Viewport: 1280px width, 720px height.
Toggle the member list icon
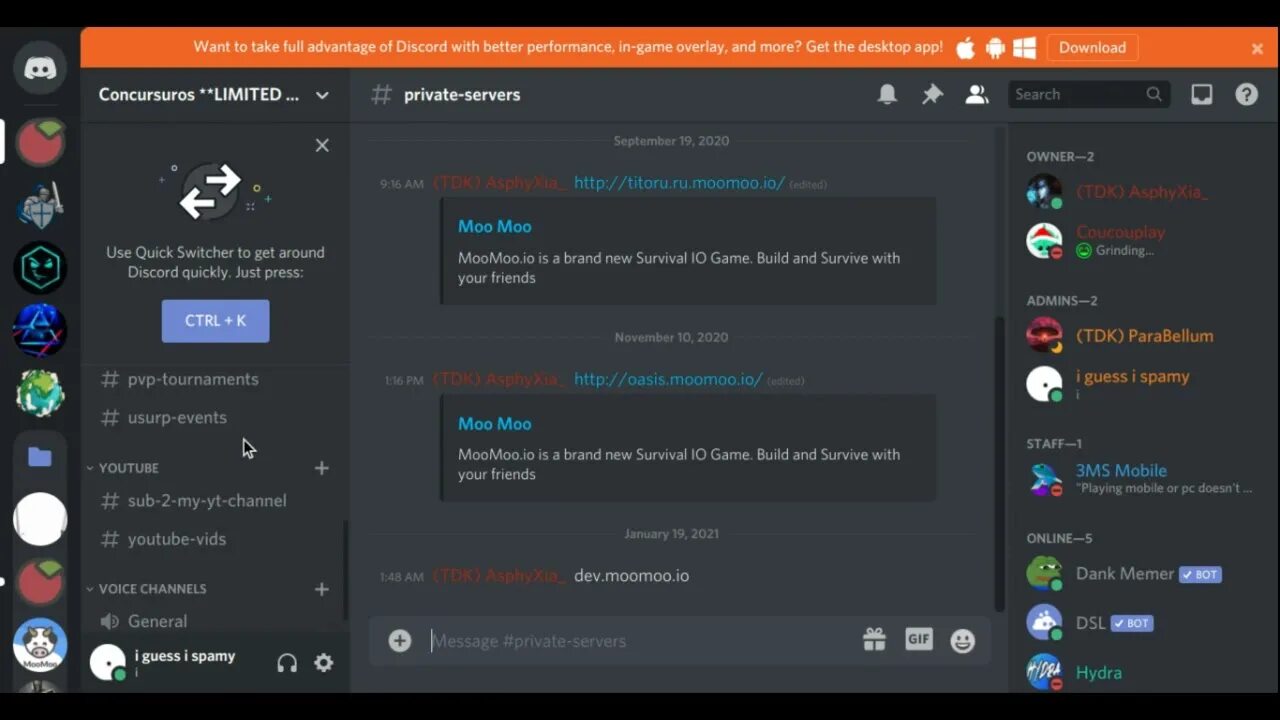[x=976, y=94]
